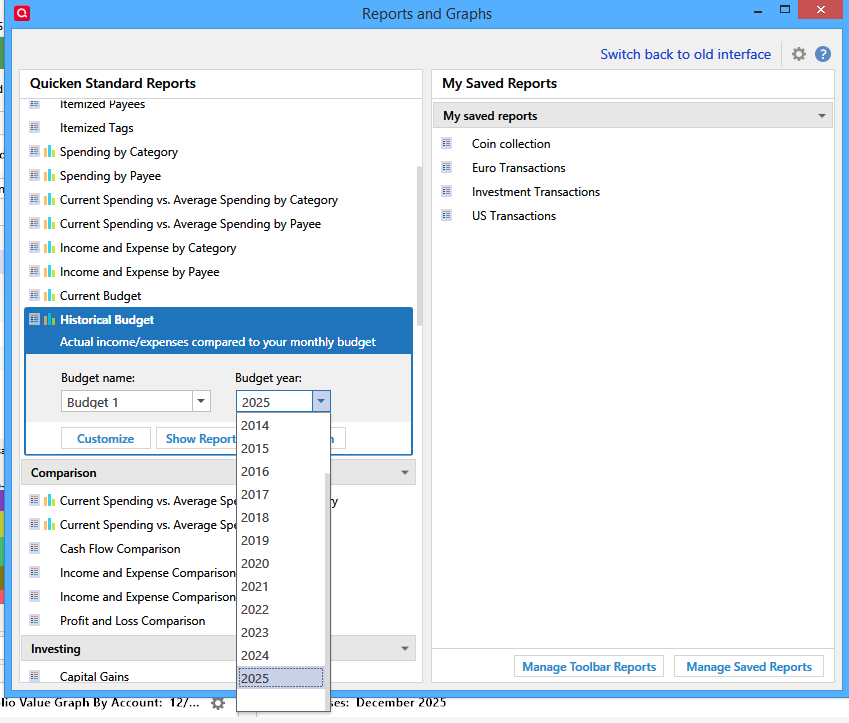Click the report icon beside Capital Gains
The image size is (849, 723).
click(x=35, y=676)
